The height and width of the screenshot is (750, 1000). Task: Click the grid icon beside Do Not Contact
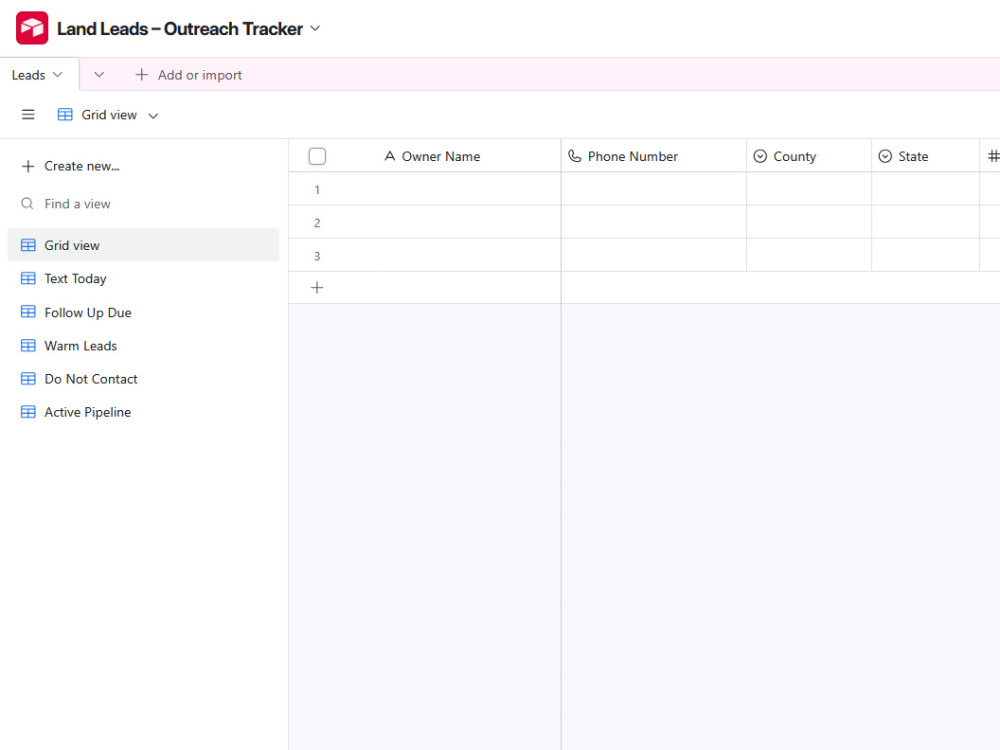[28, 378]
